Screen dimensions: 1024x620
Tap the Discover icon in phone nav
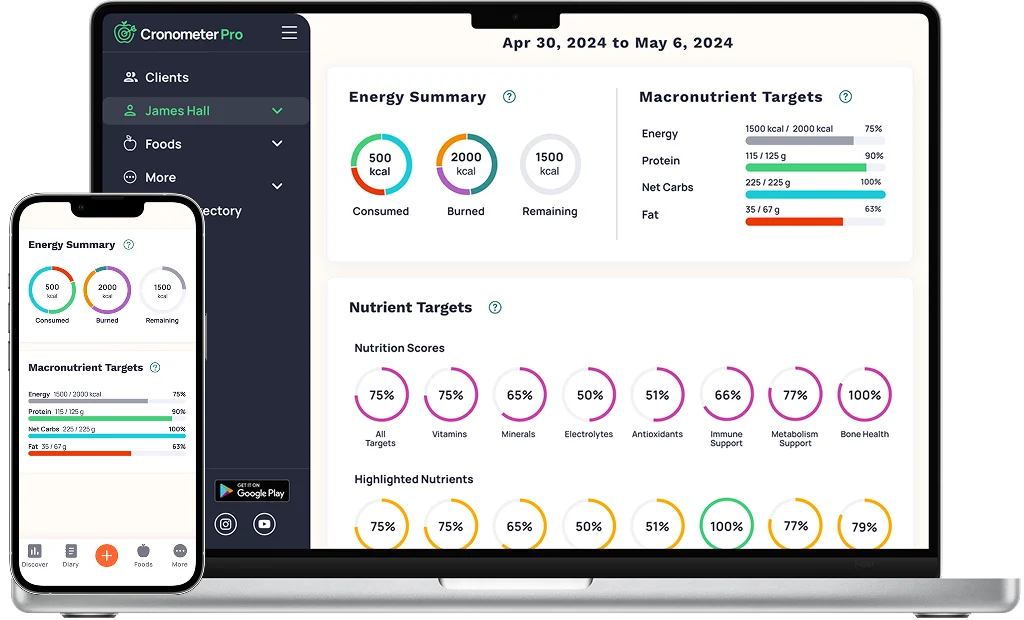(35, 555)
